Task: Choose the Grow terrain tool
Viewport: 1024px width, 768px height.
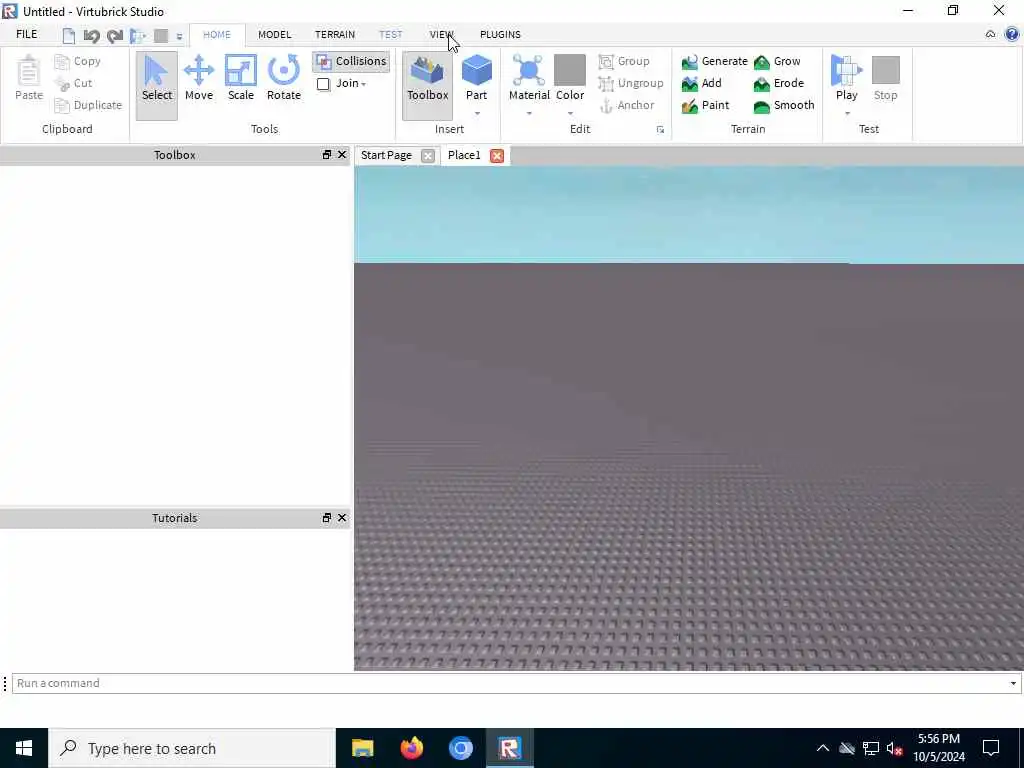Action: [x=777, y=61]
